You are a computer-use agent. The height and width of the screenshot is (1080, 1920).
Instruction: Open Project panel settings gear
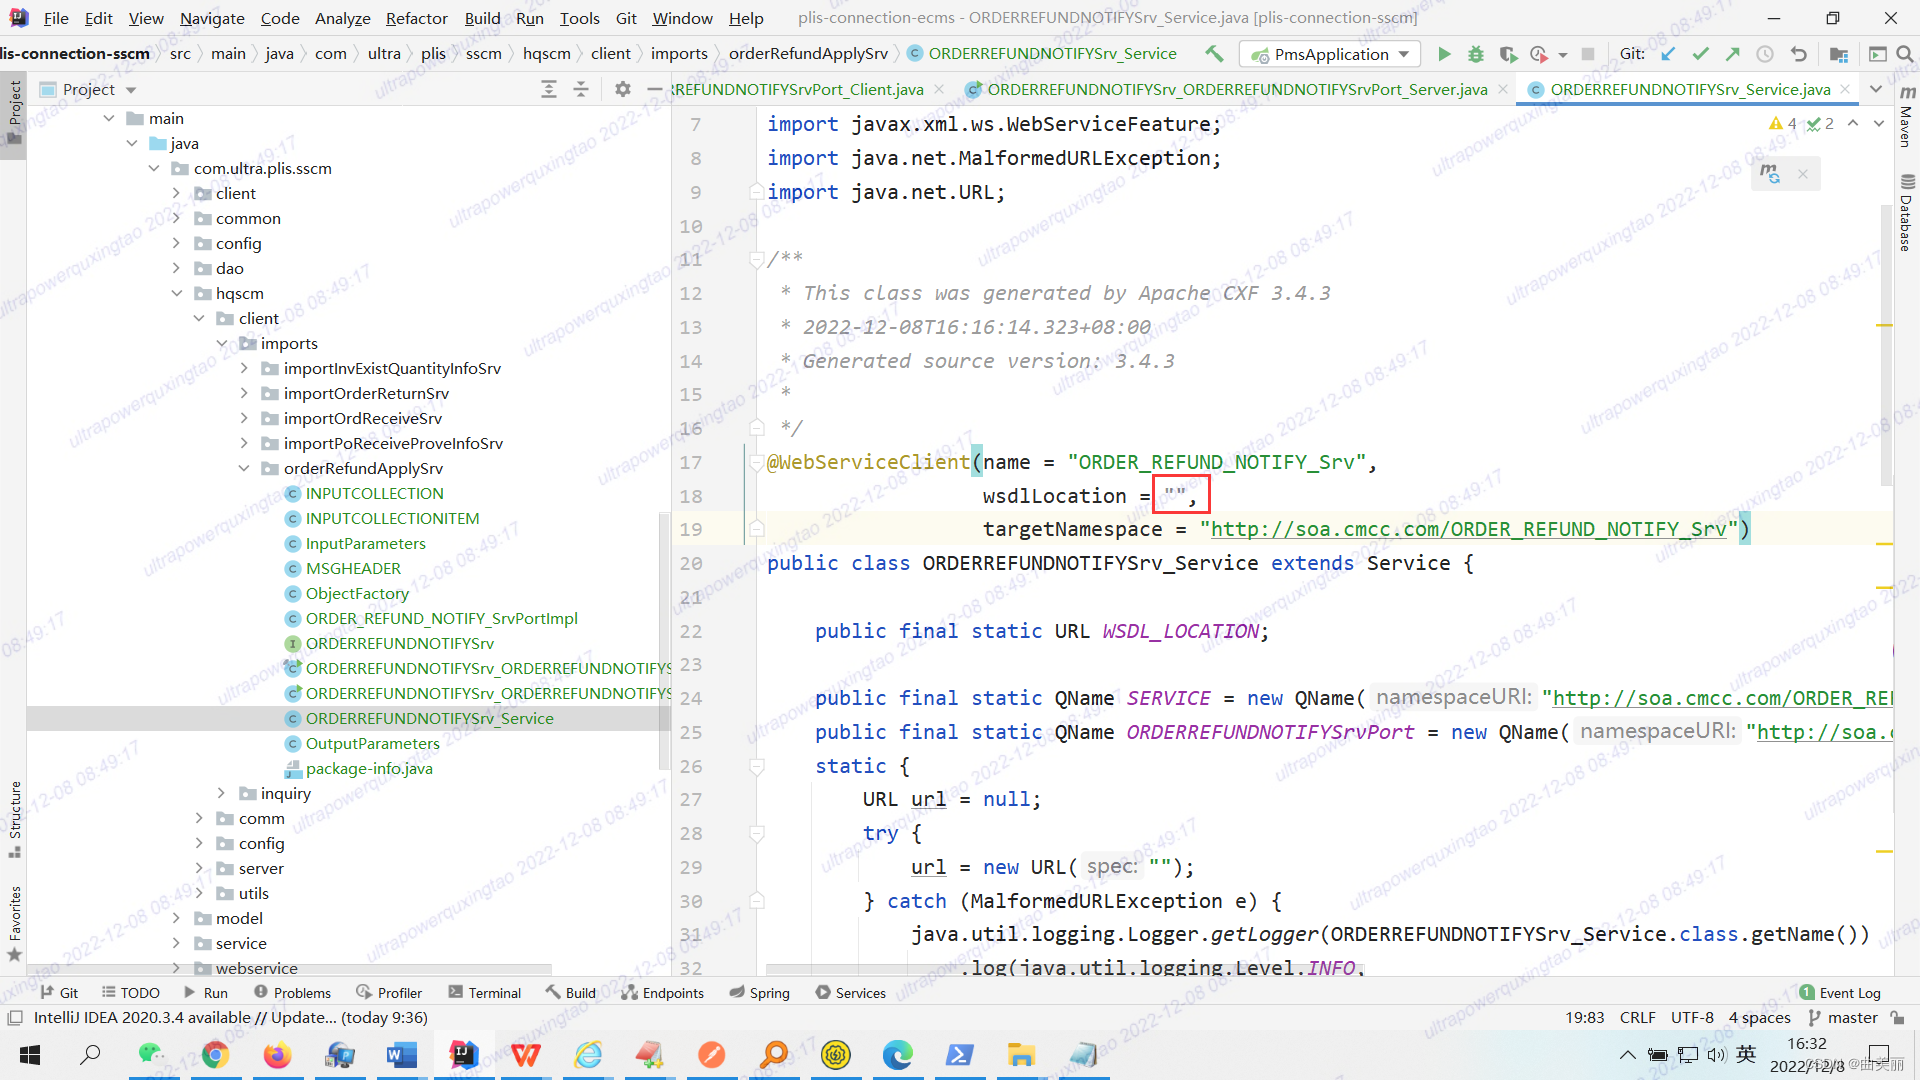623,89
